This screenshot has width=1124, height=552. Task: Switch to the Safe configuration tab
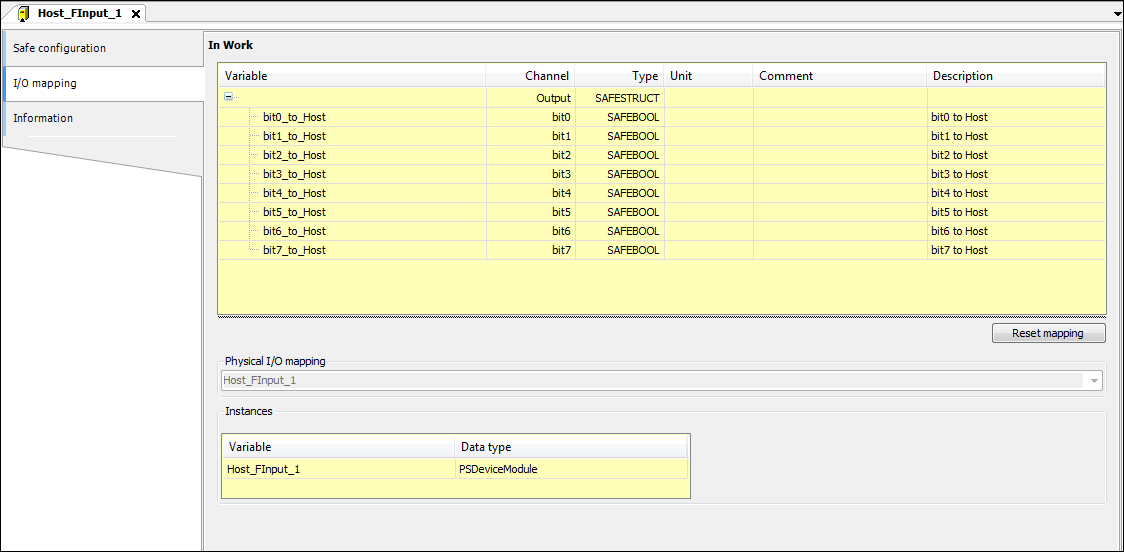60,48
